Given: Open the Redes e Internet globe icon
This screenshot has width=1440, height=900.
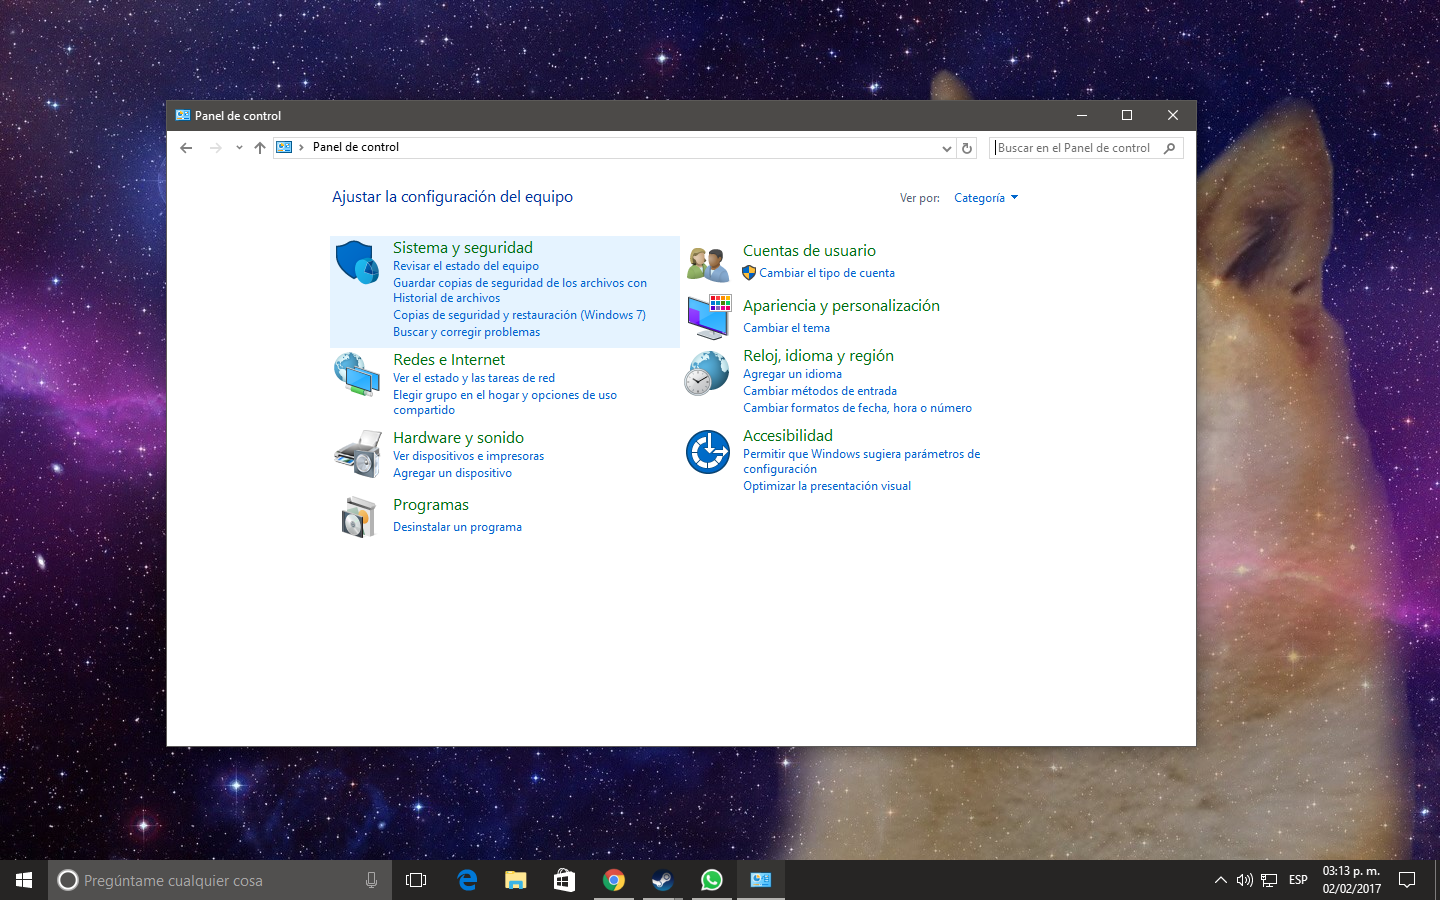Looking at the screenshot, I should (x=357, y=375).
